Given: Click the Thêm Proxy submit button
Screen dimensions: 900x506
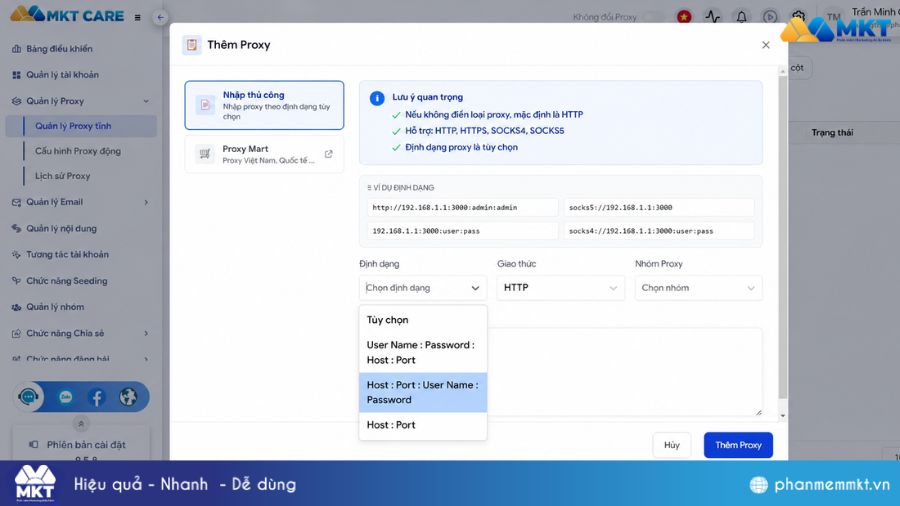Looking at the screenshot, I should pyautogui.click(x=738, y=445).
